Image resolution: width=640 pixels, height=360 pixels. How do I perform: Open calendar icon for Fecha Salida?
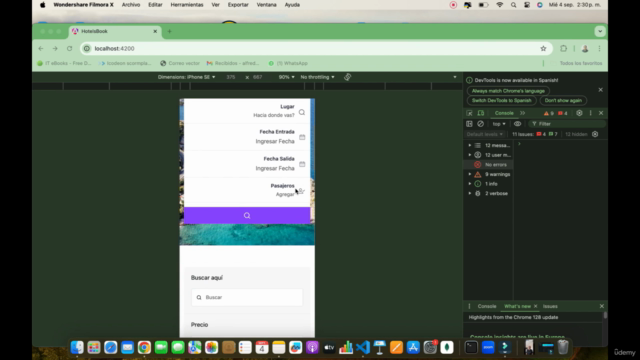[302, 164]
